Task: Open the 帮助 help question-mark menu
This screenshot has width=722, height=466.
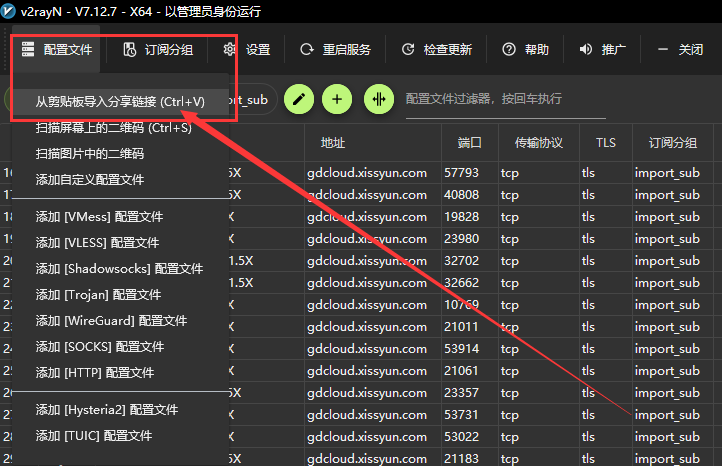Action: pos(525,50)
